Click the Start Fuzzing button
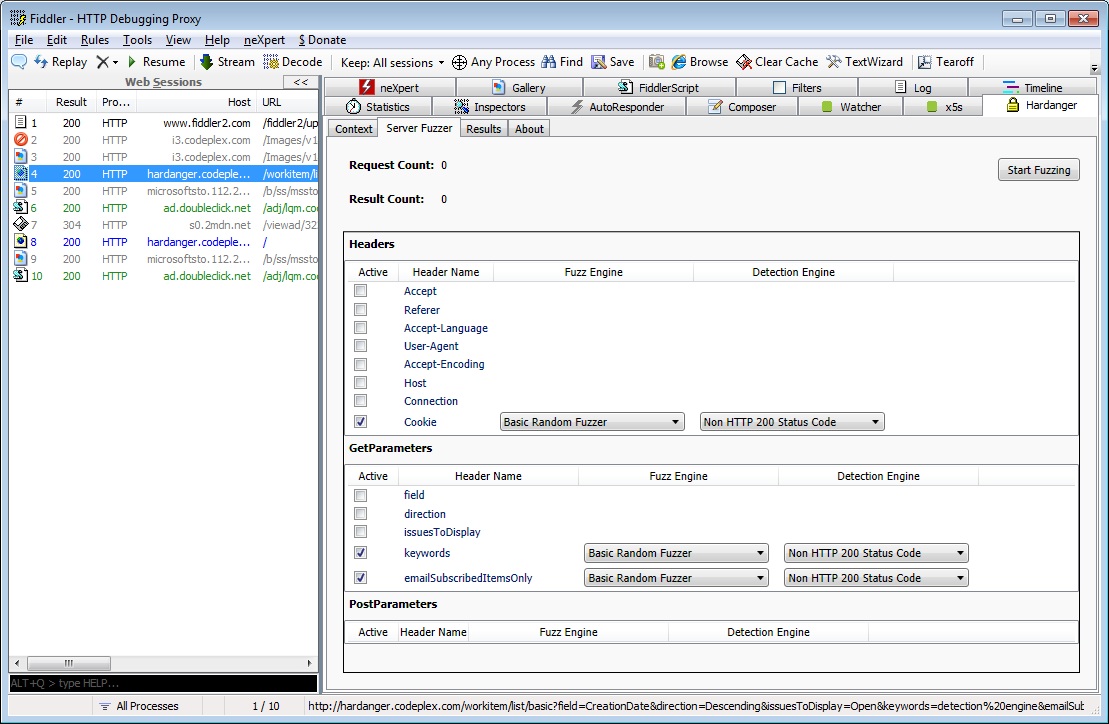Viewport: 1109px width, 724px height. pos(1038,170)
